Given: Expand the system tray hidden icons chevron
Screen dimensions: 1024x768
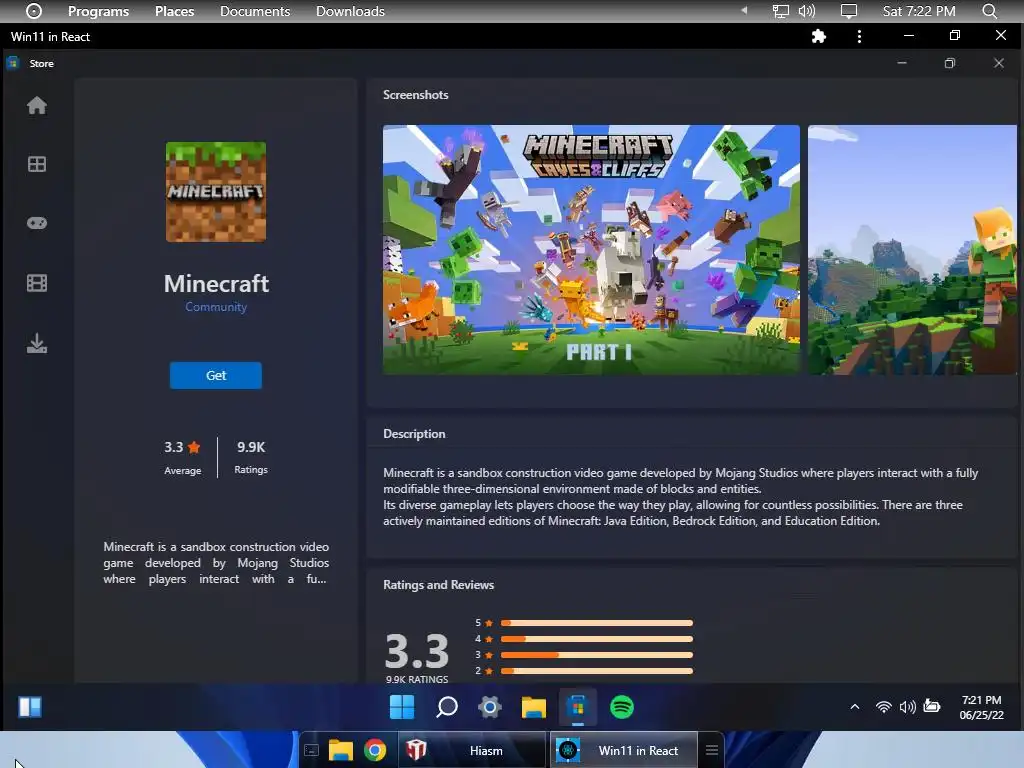Looking at the screenshot, I should pyautogui.click(x=854, y=707).
